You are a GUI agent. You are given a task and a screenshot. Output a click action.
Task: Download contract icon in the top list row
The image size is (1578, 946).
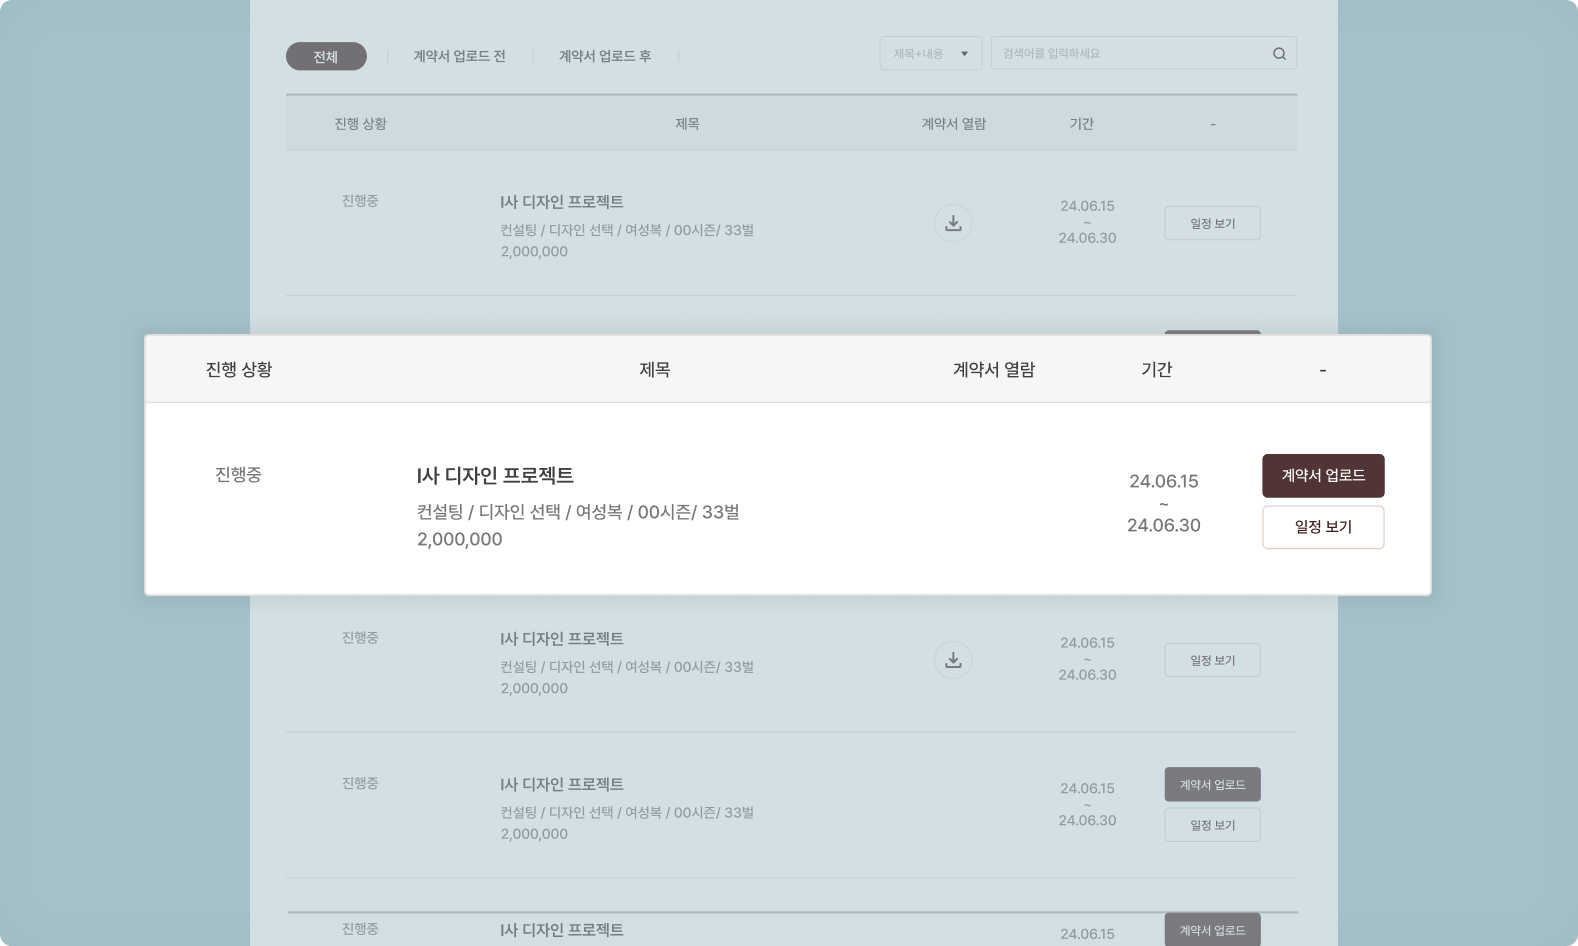click(953, 223)
